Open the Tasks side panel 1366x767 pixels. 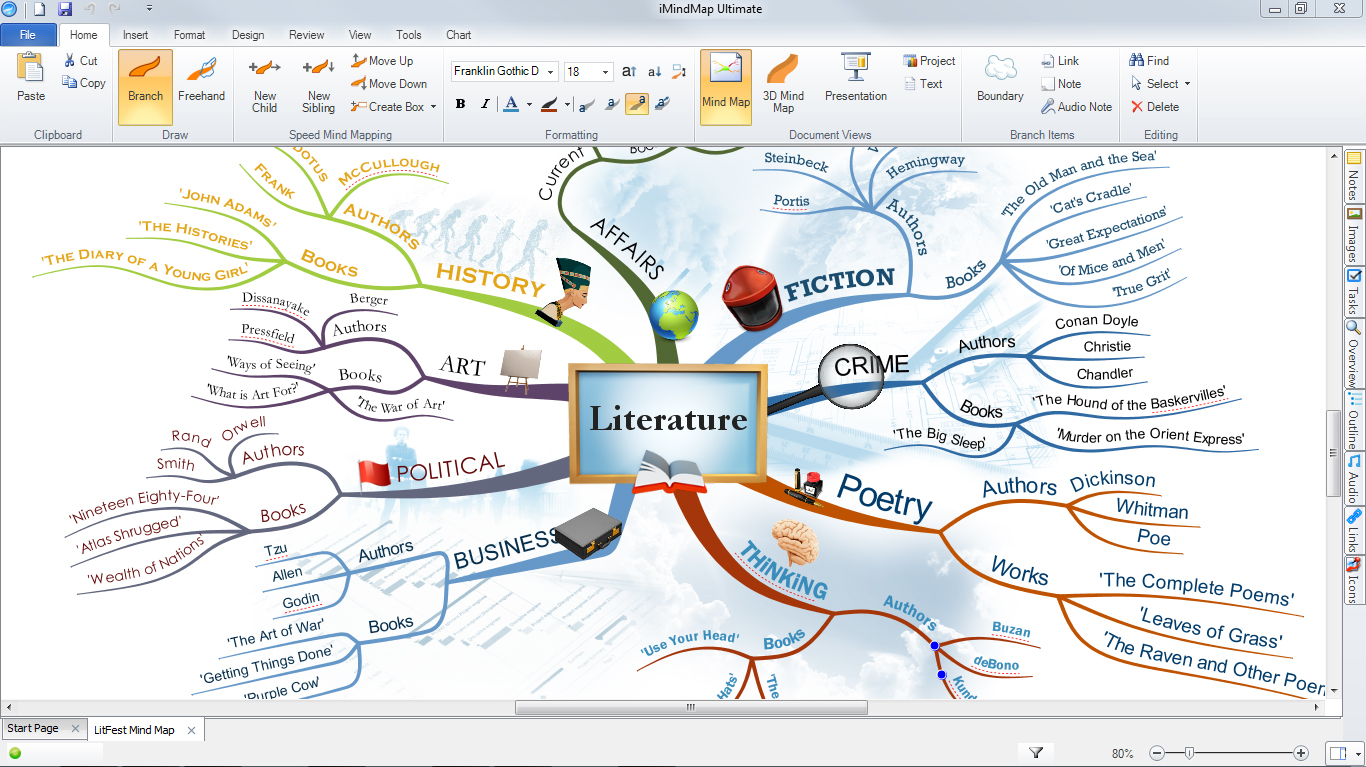(x=1355, y=292)
